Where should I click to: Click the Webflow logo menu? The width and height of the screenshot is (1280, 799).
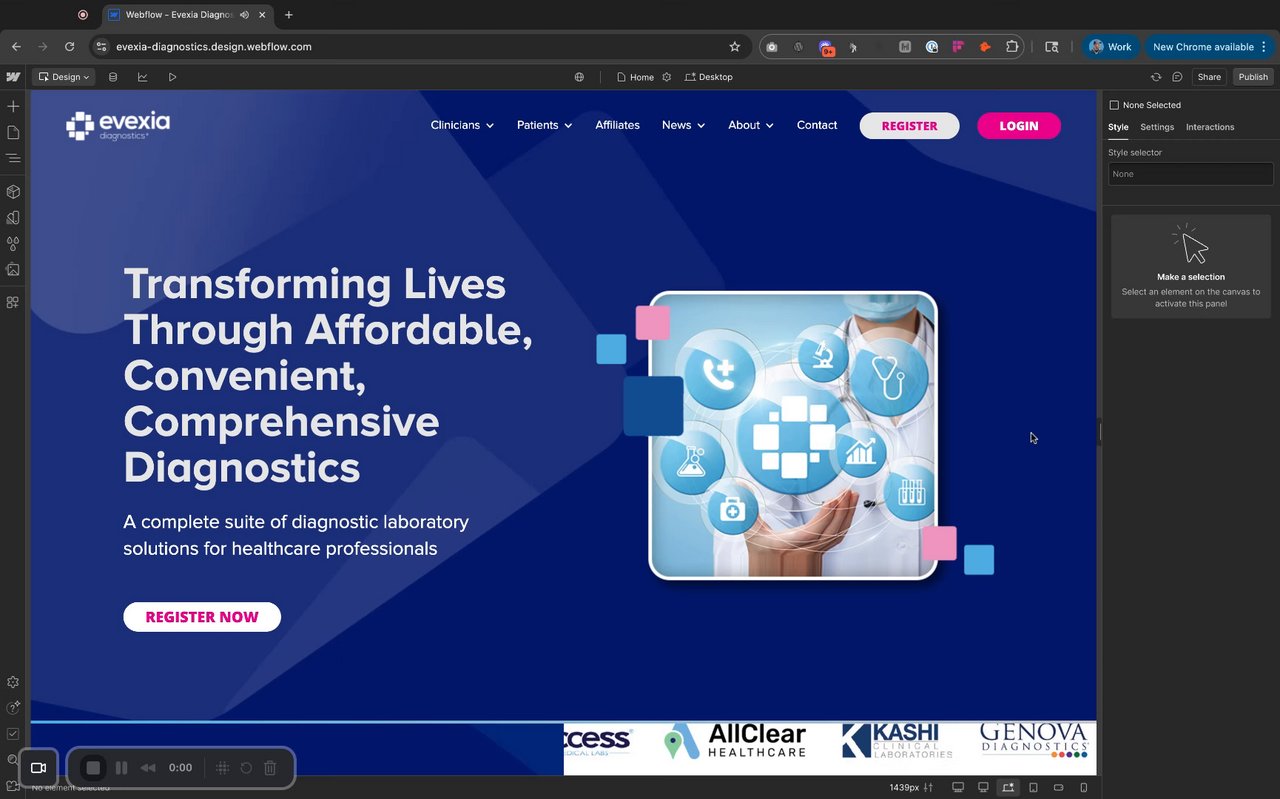13,77
